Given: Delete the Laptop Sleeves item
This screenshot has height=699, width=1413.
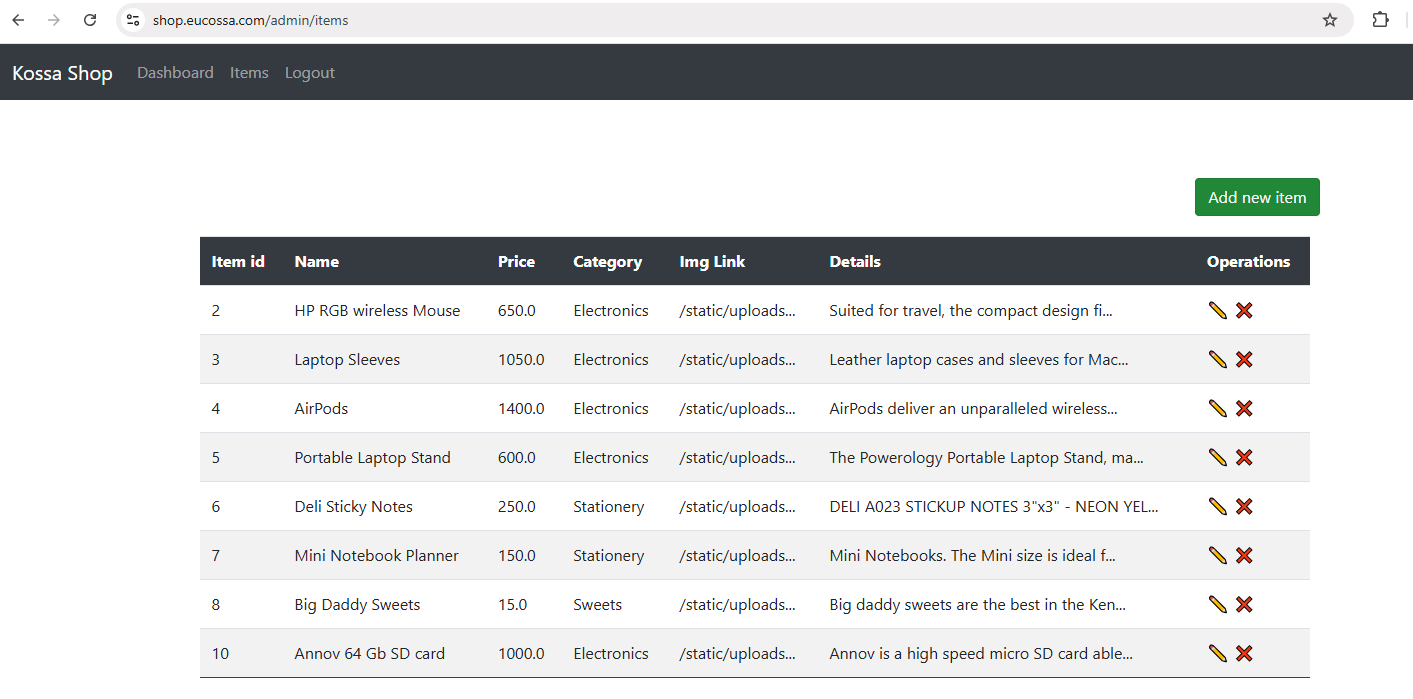Looking at the screenshot, I should click(1243, 359).
